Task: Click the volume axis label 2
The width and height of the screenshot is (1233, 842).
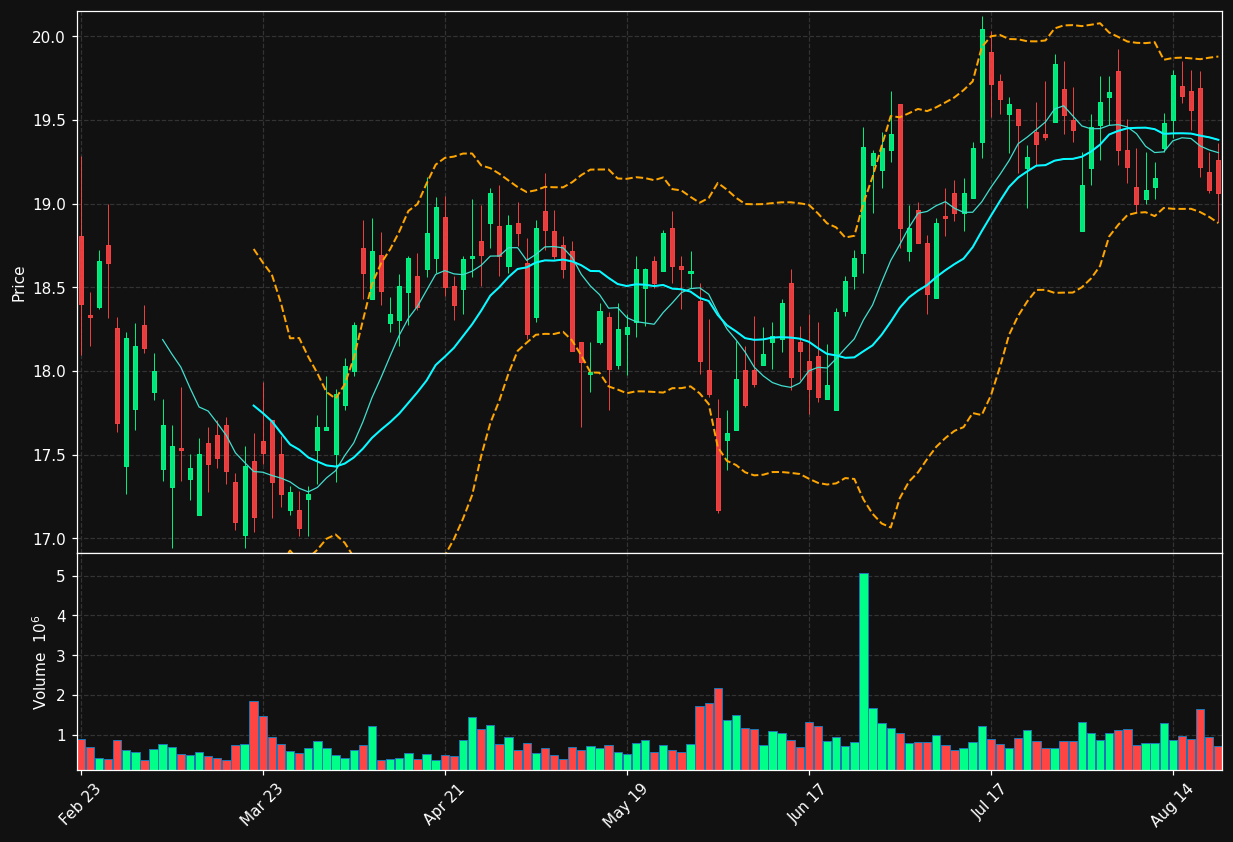Action: (x=60, y=696)
